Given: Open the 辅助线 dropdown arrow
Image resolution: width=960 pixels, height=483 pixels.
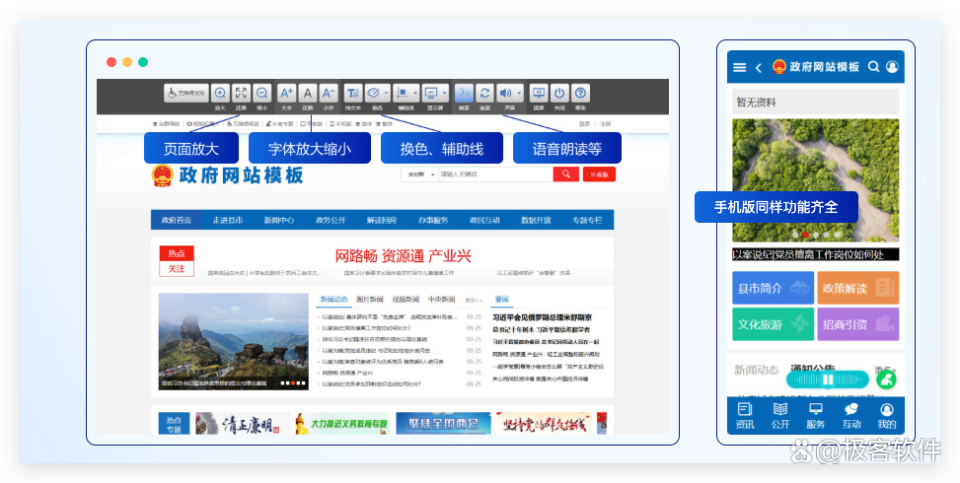Looking at the screenshot, I should (416, 93).
